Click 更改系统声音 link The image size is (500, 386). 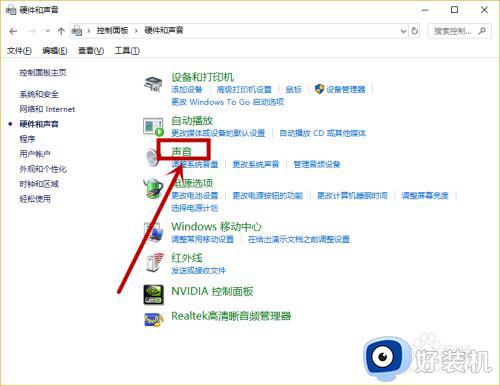[x=255, y=164]
